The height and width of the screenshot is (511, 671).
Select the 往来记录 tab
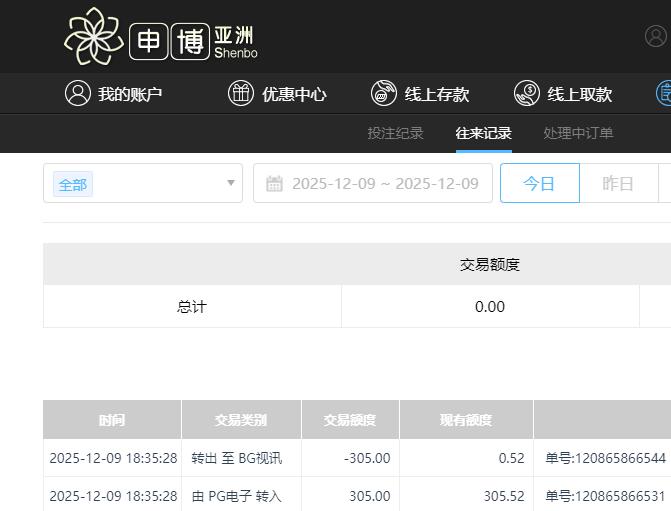click(x=483, y=133)
